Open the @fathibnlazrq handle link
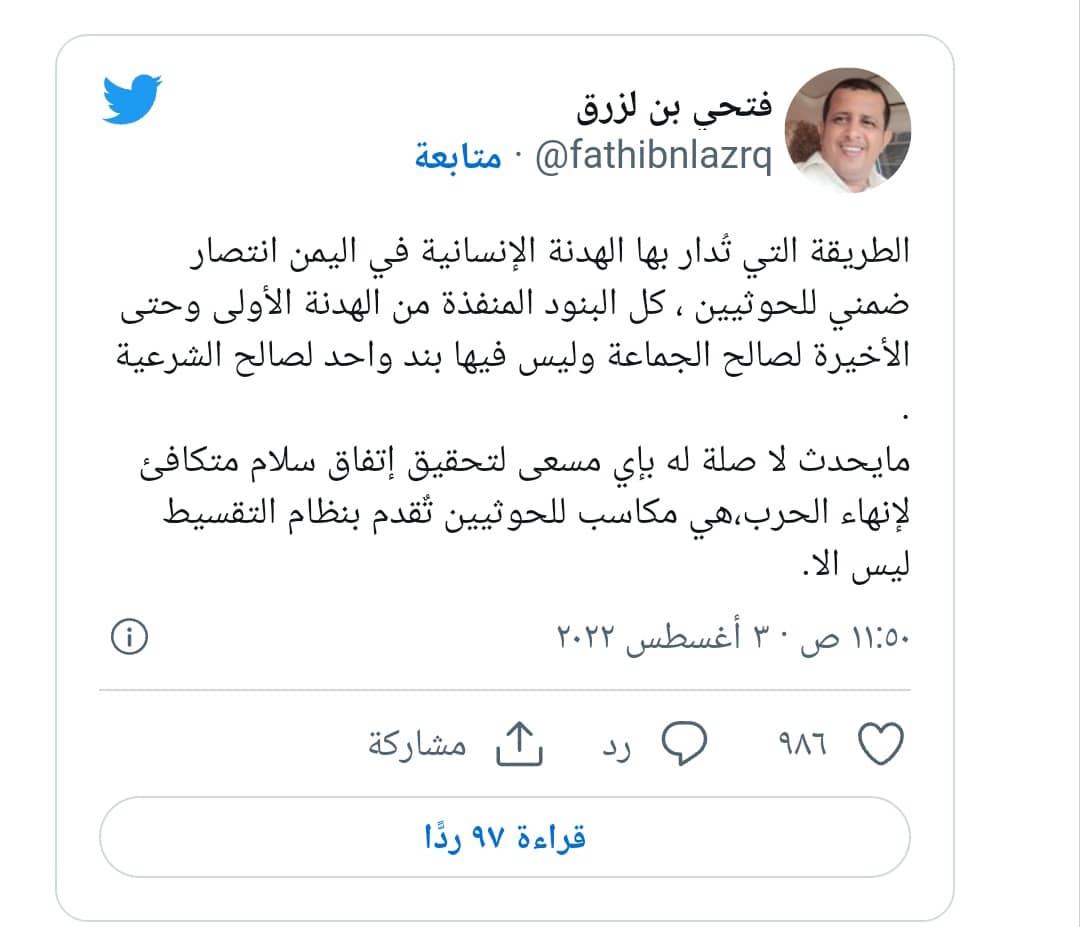Screen dimensions: 1080x927 click(654, 156)
